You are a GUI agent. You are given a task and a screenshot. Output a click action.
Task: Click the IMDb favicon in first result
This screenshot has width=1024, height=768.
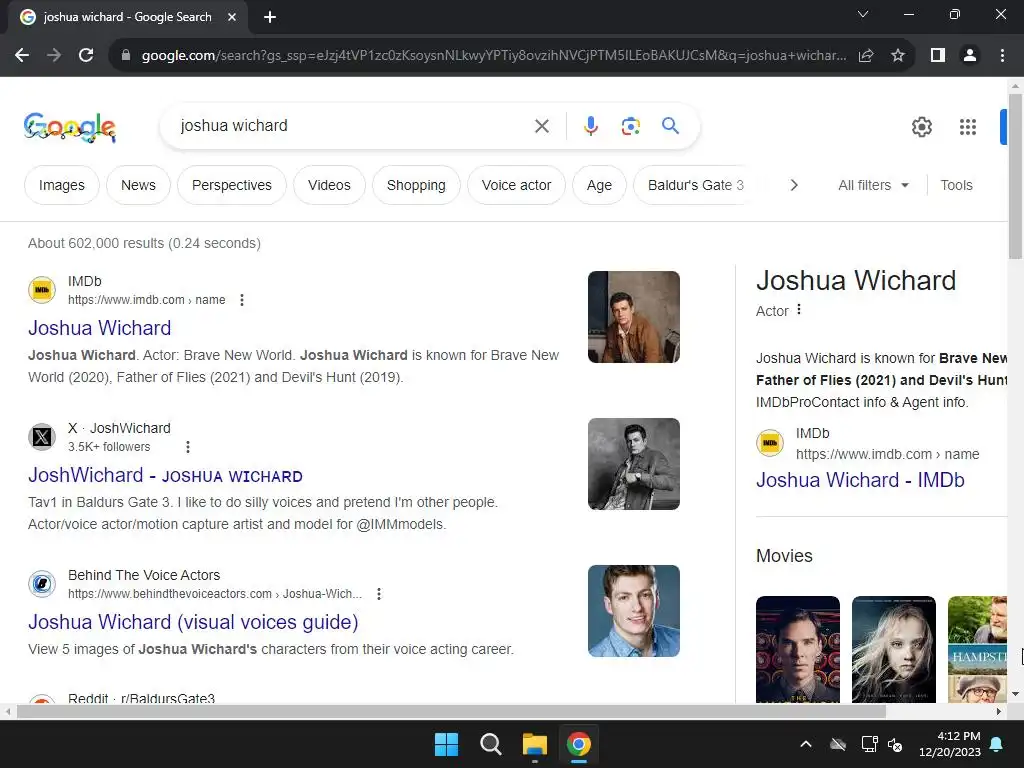pyautogui.click(x=42, y=290)
